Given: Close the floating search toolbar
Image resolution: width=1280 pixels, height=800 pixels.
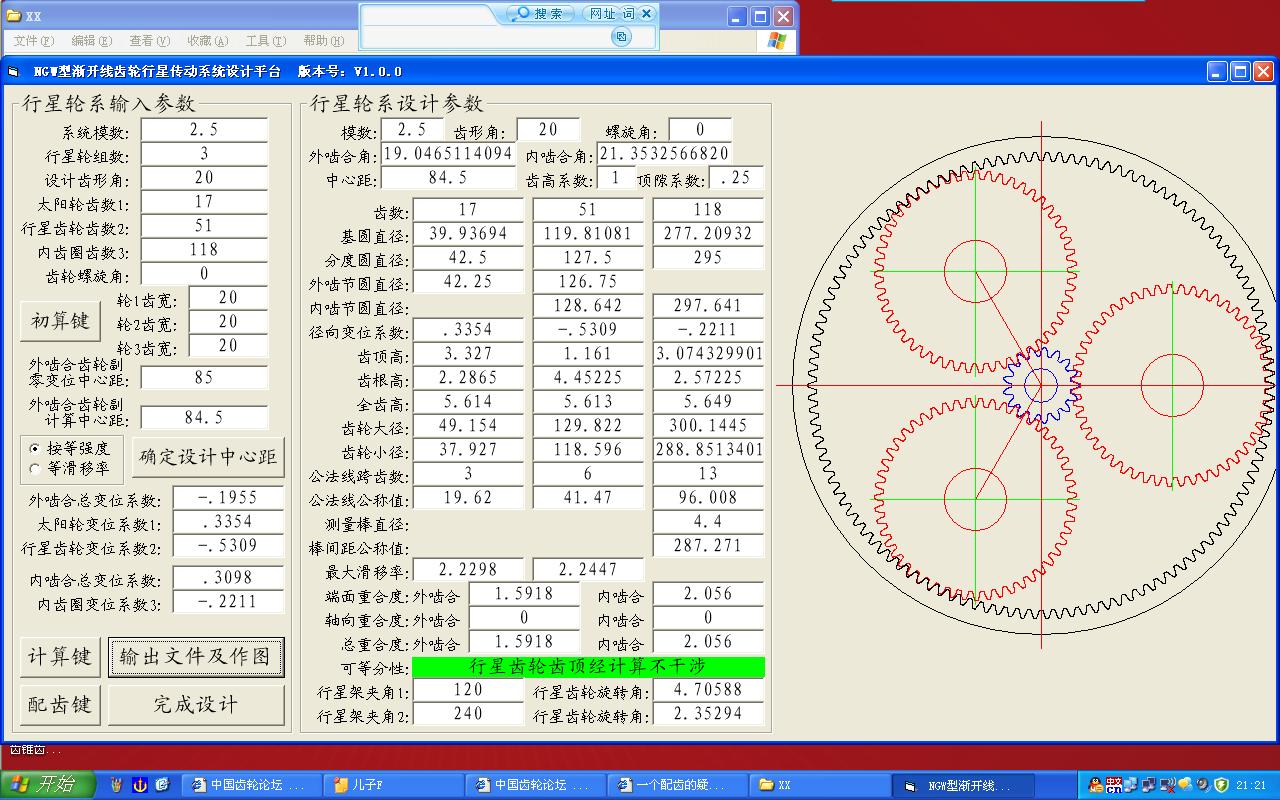Looking at the screenshot, I should [x=647, y=13].
